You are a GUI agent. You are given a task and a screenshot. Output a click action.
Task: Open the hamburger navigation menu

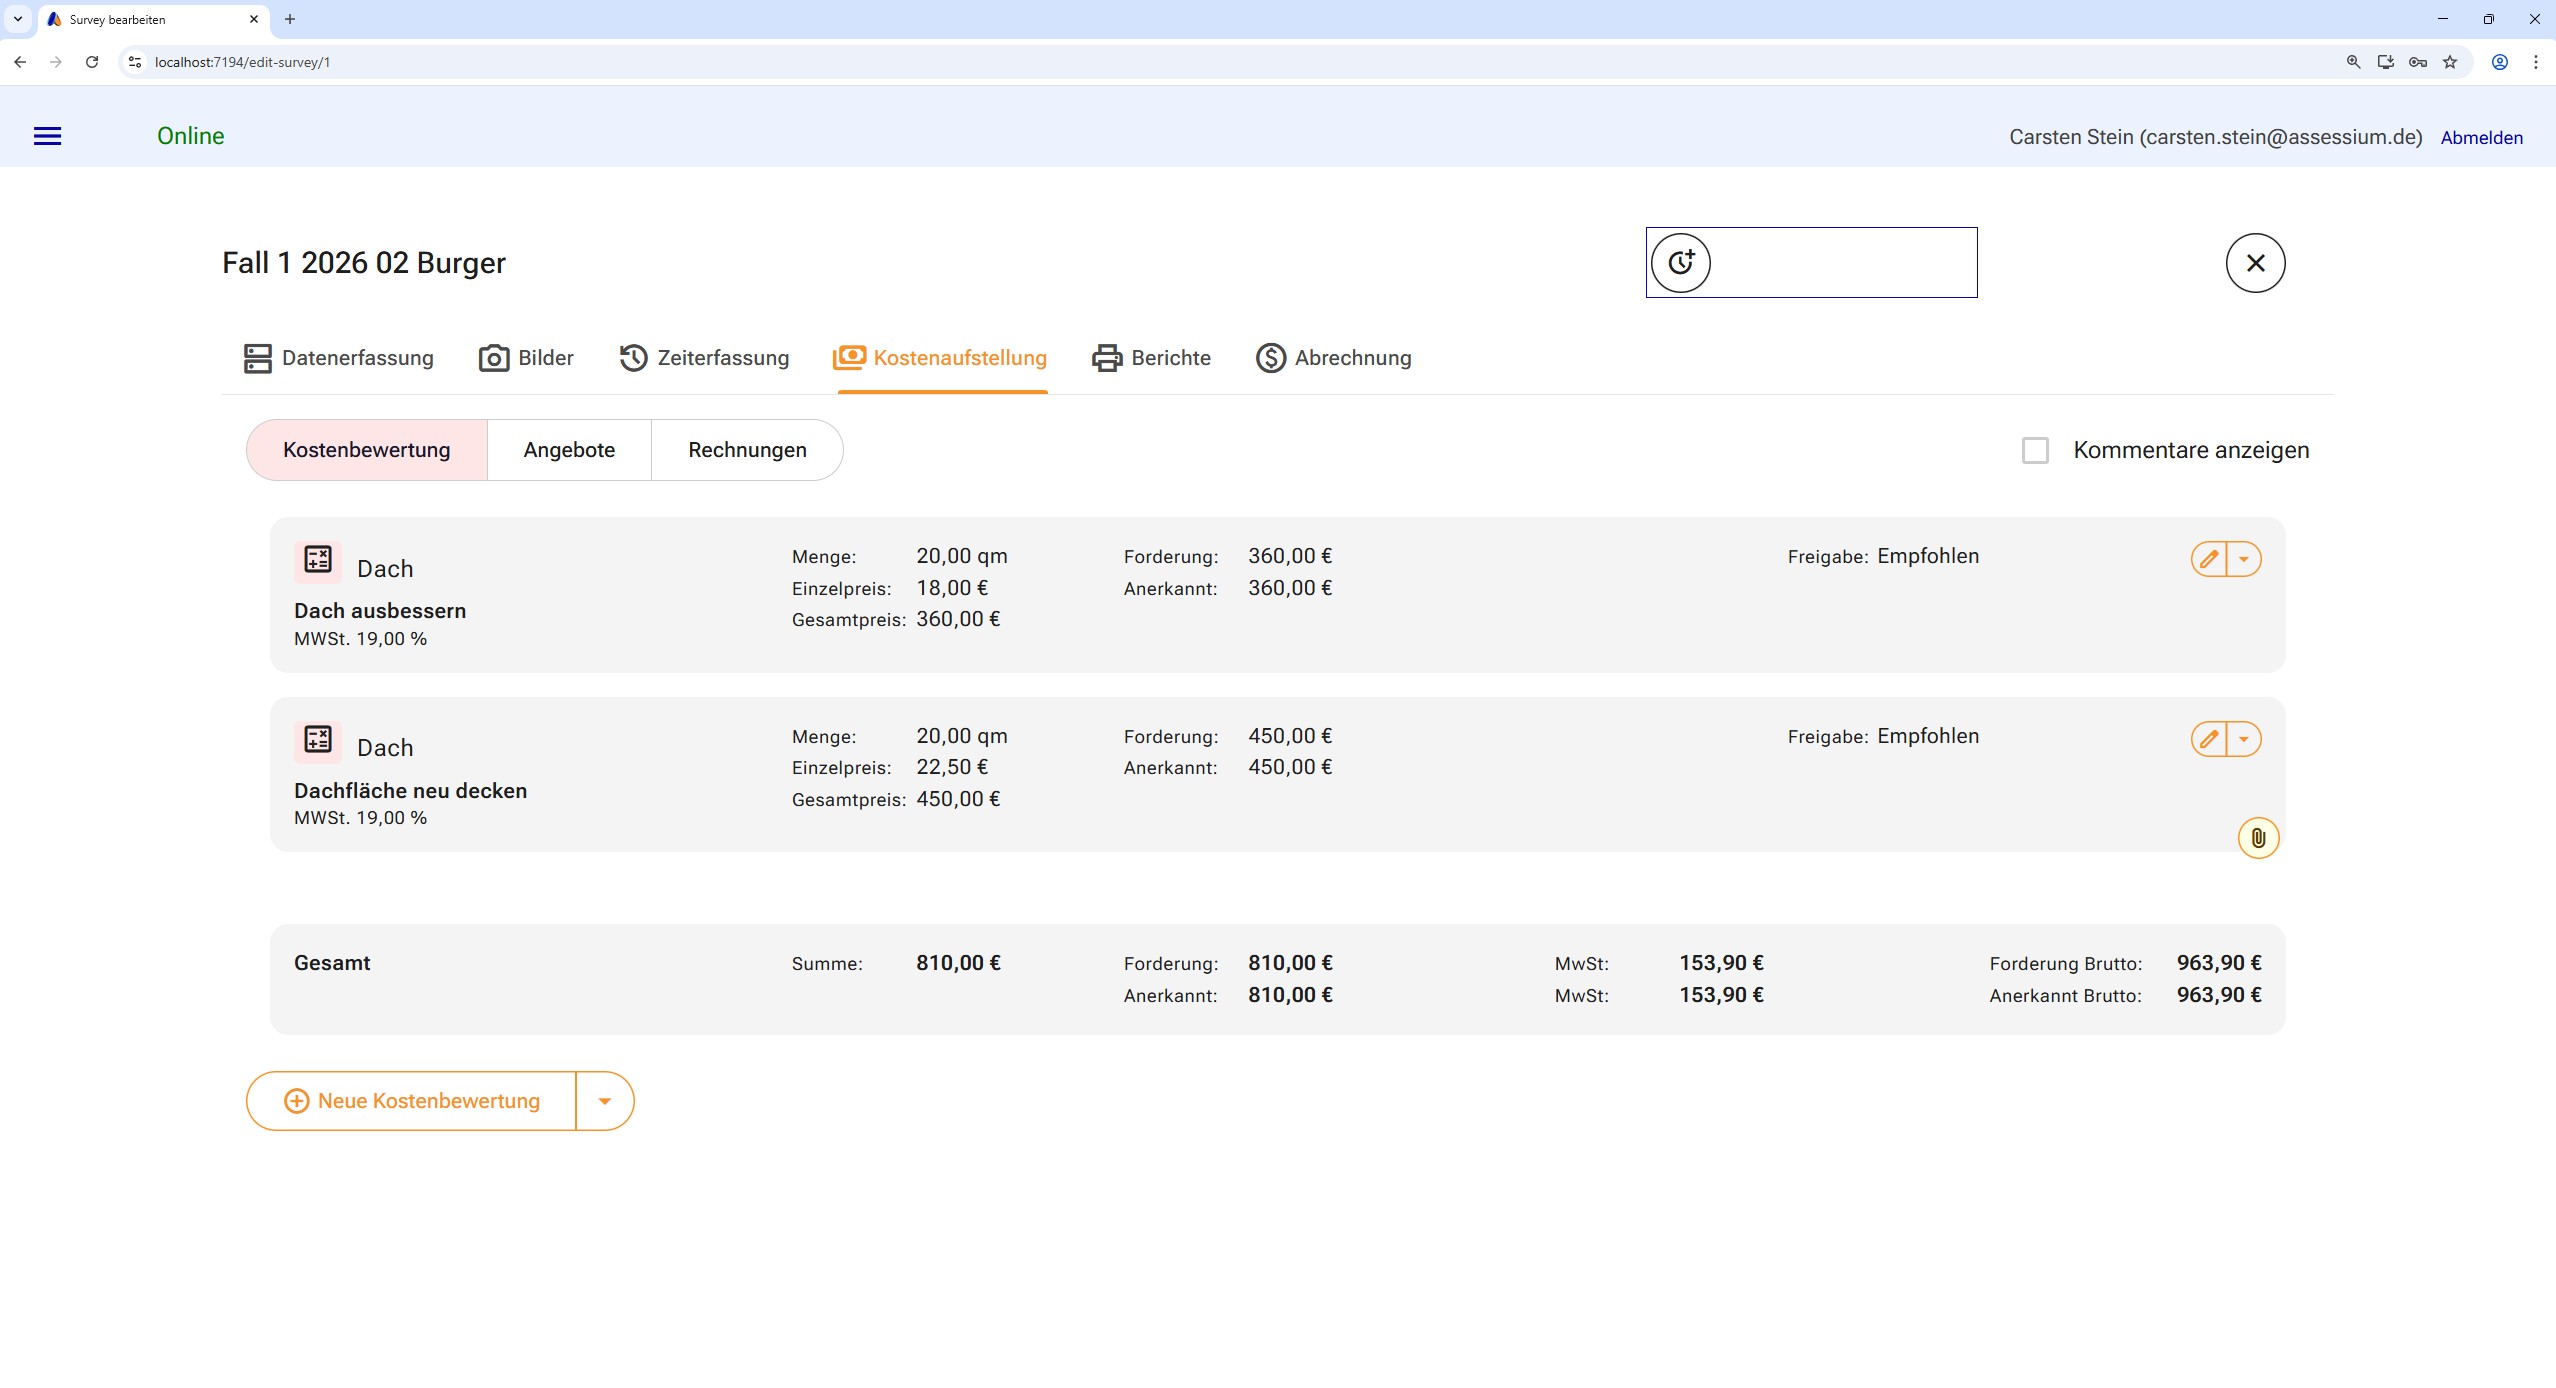point(47,136)
